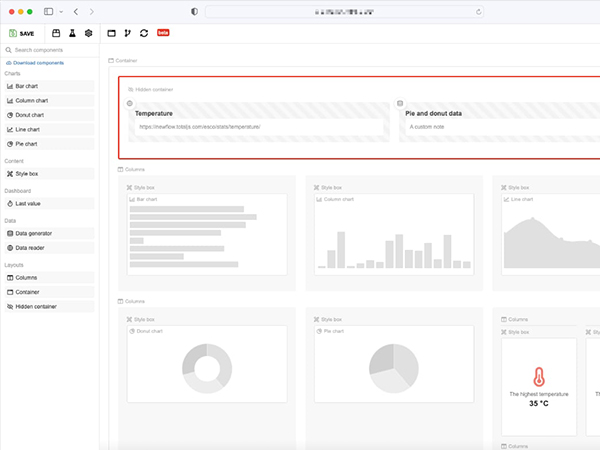
Task: Click the Container label at canvas top
Action: (123, 60)
